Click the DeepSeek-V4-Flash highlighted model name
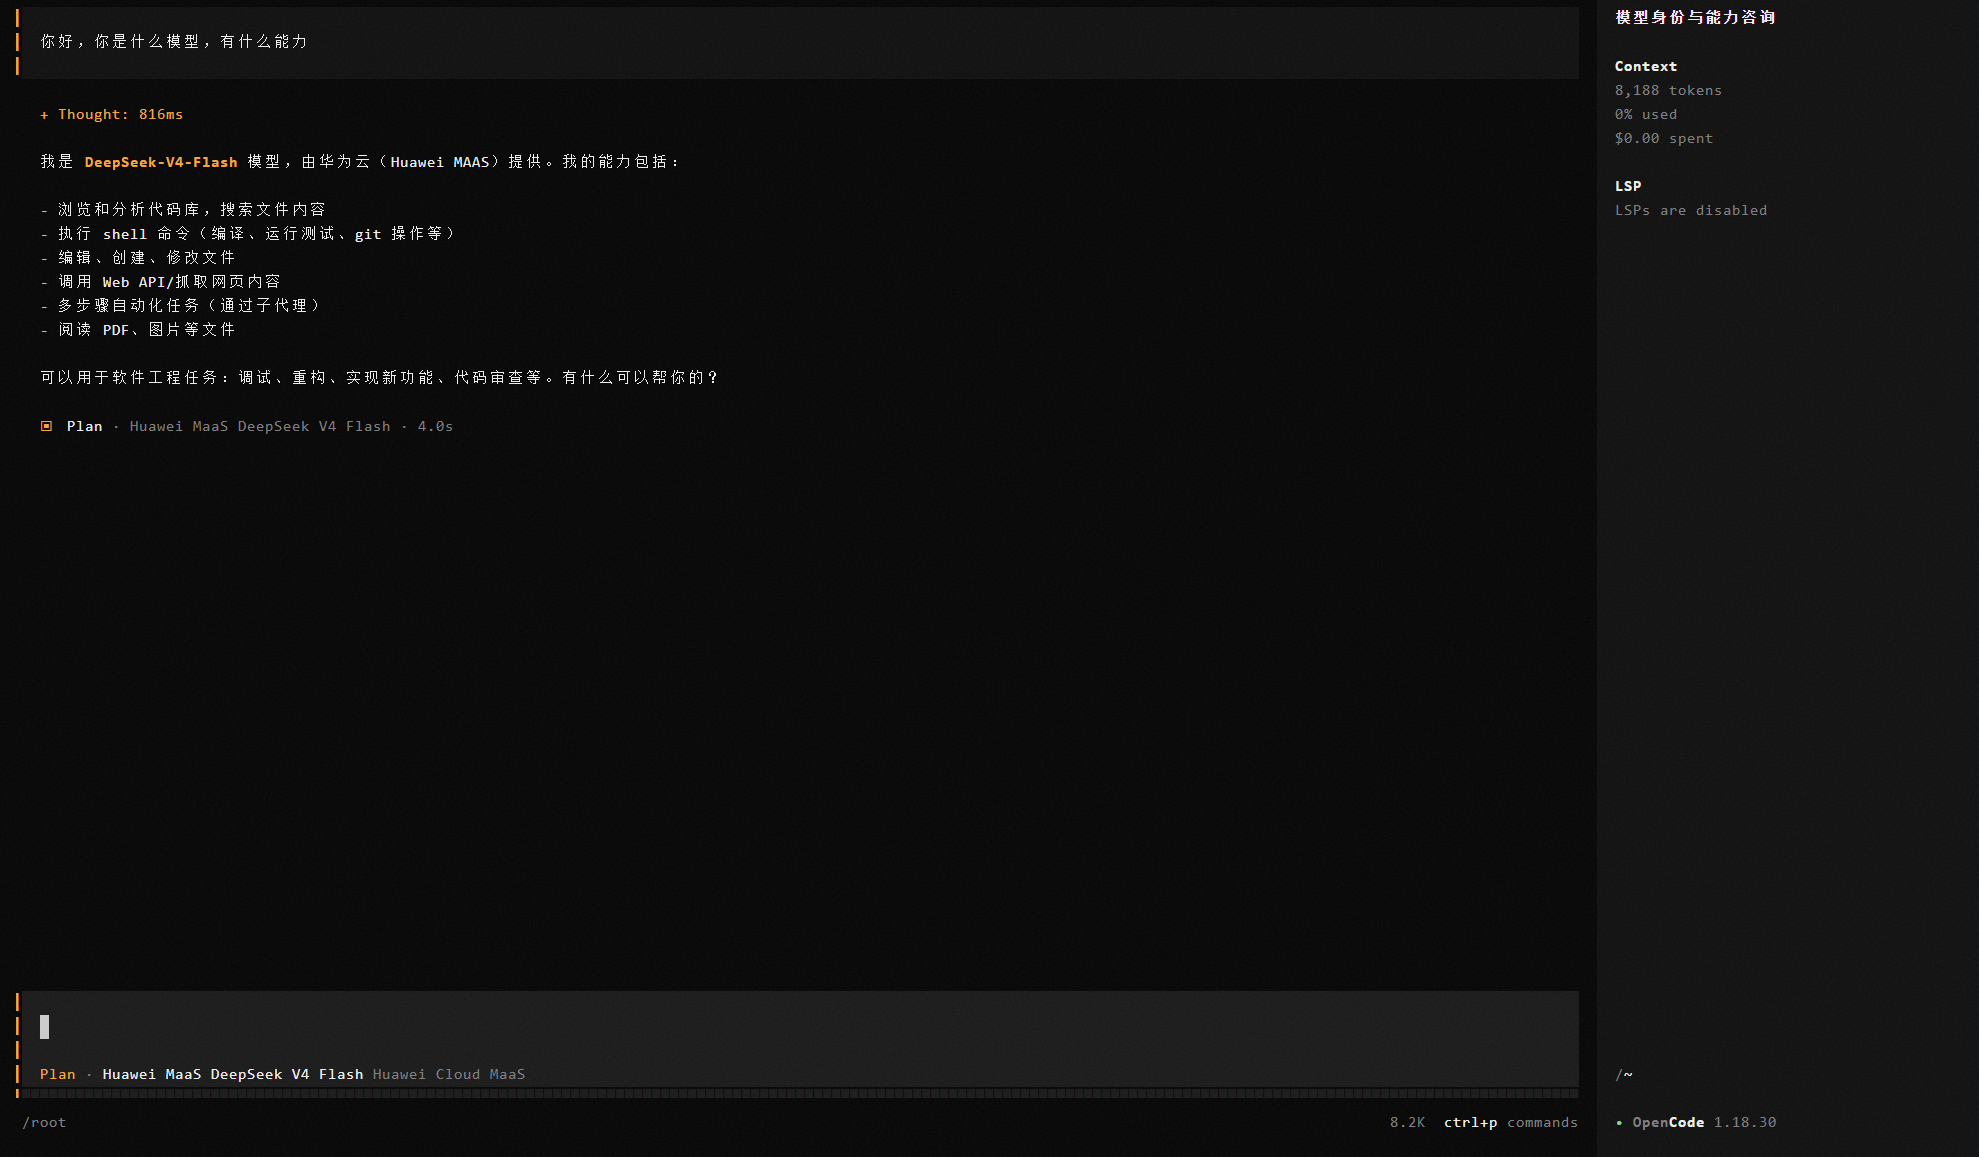The height and width of the screenshot is (1157, 1979). tap(160, 162)
